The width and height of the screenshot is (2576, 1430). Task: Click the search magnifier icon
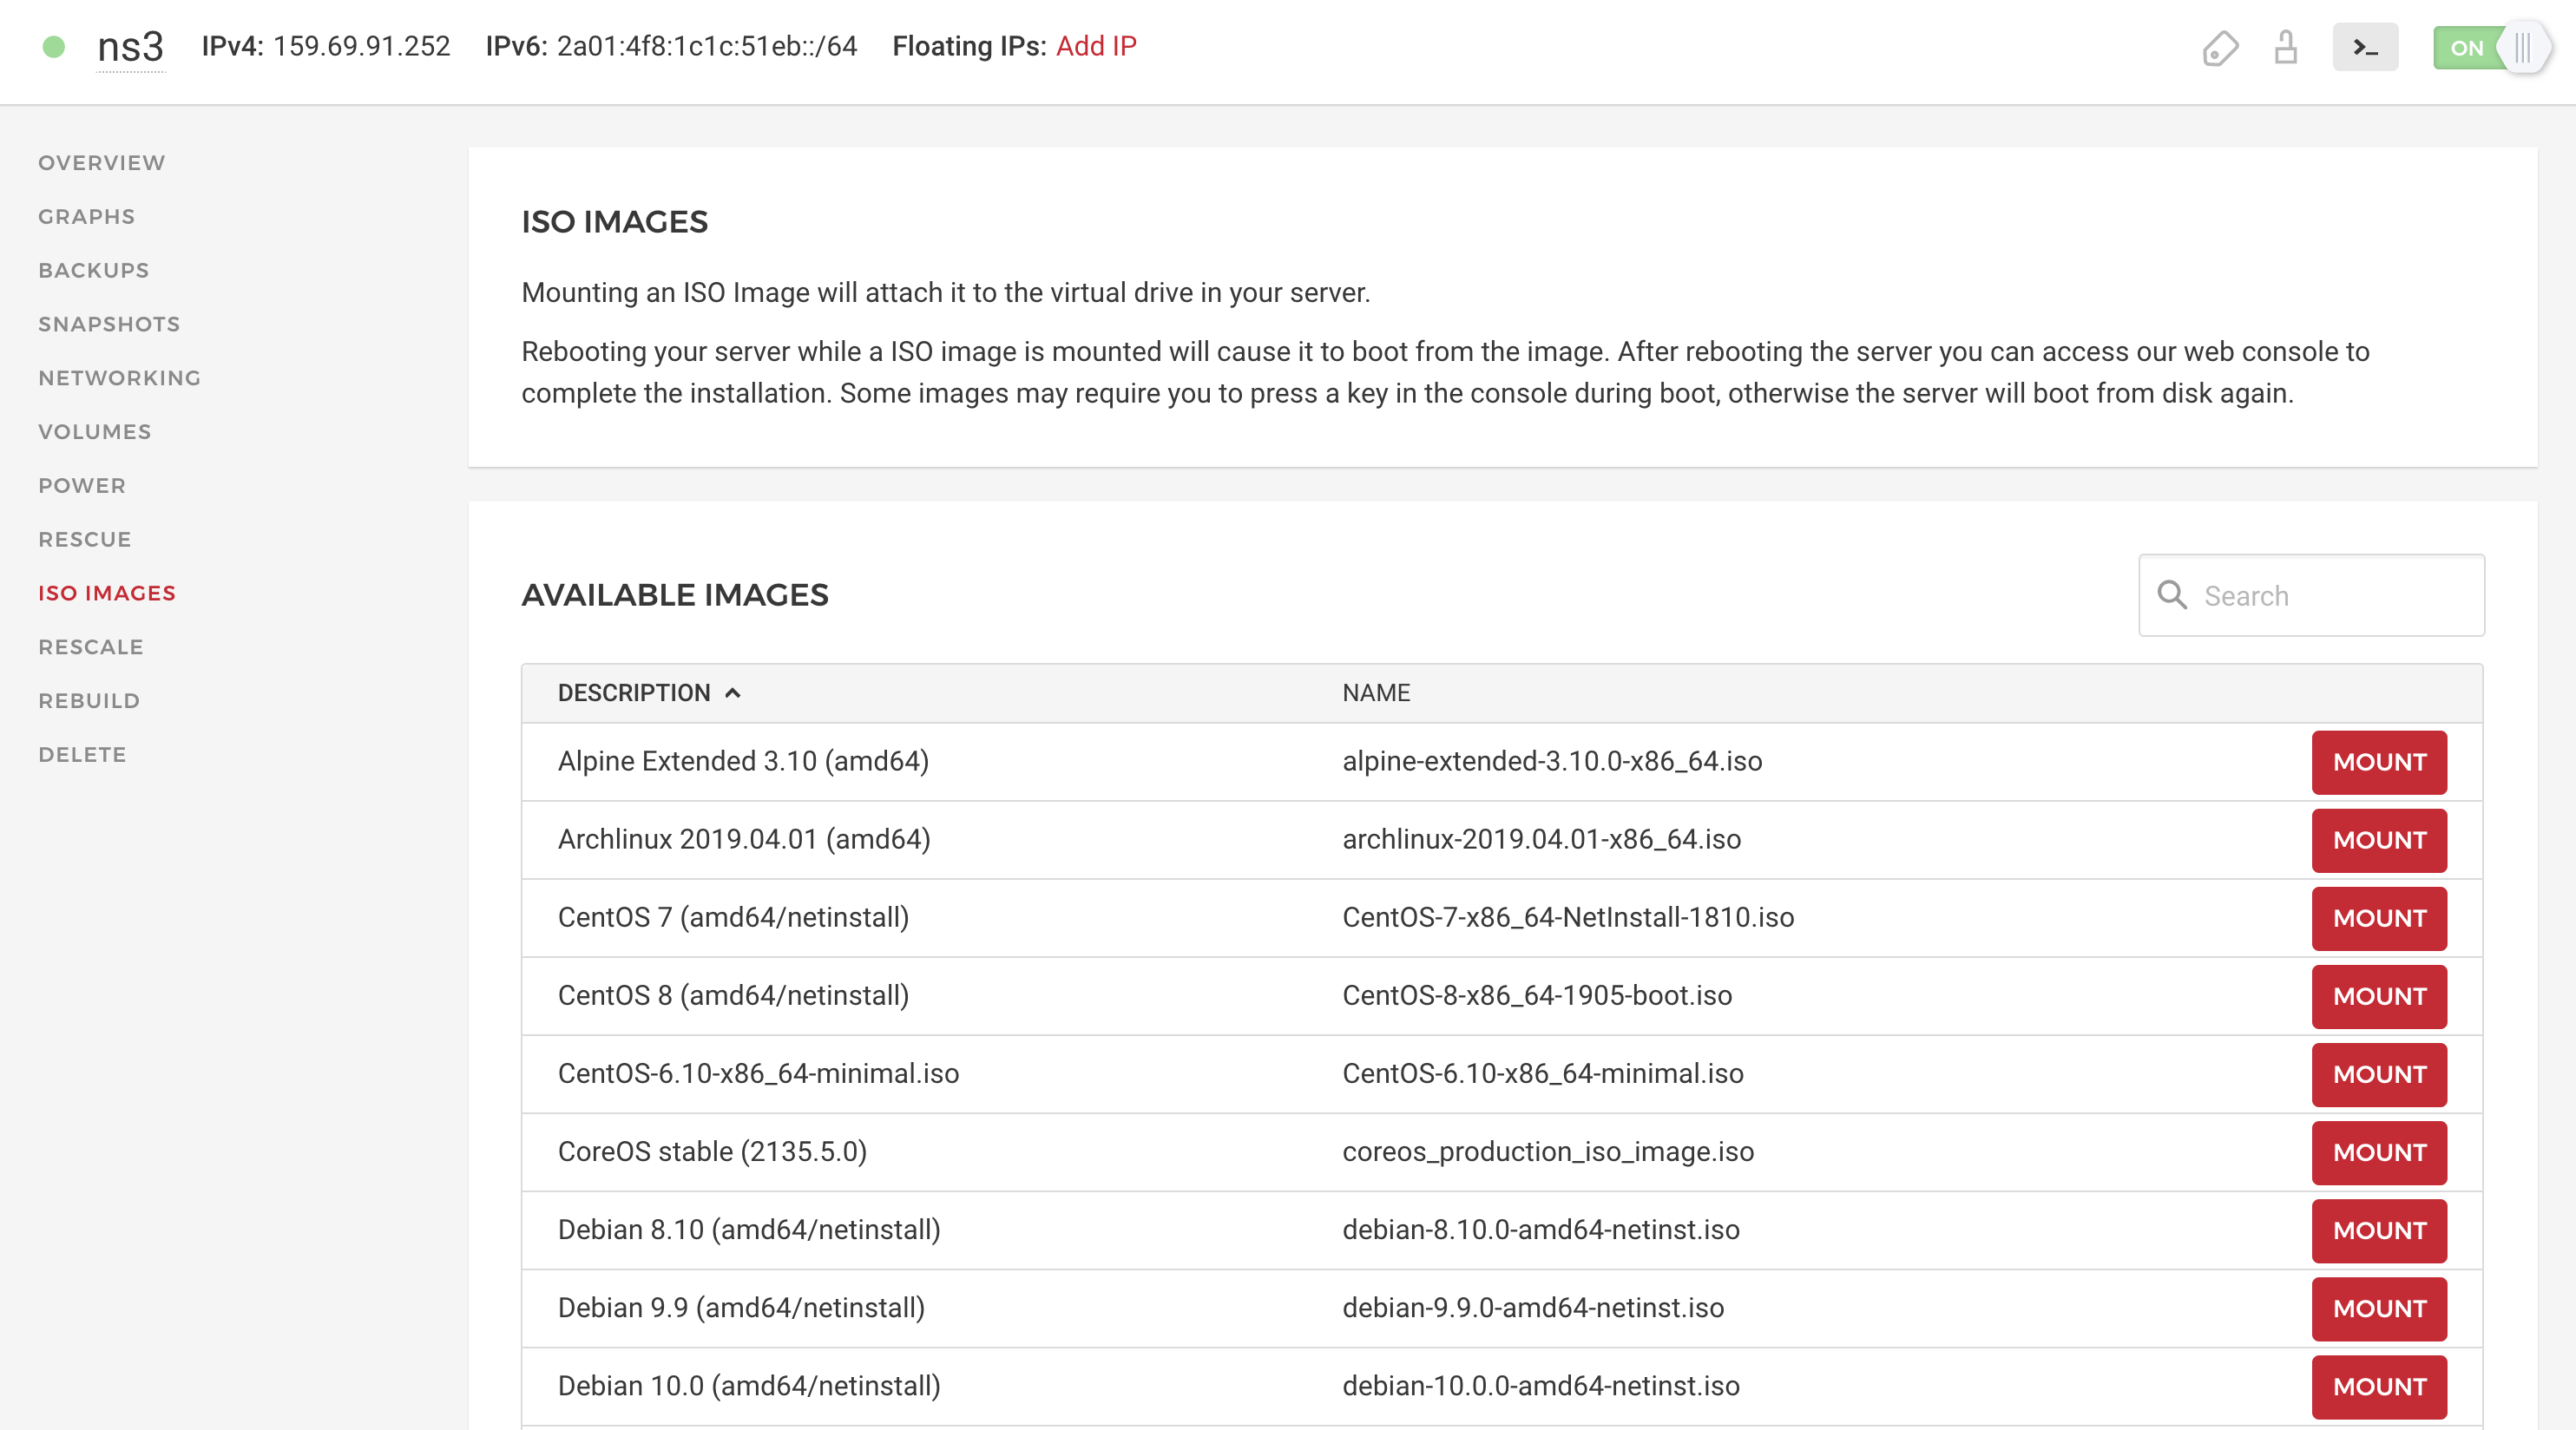(x=2171, y=595)
